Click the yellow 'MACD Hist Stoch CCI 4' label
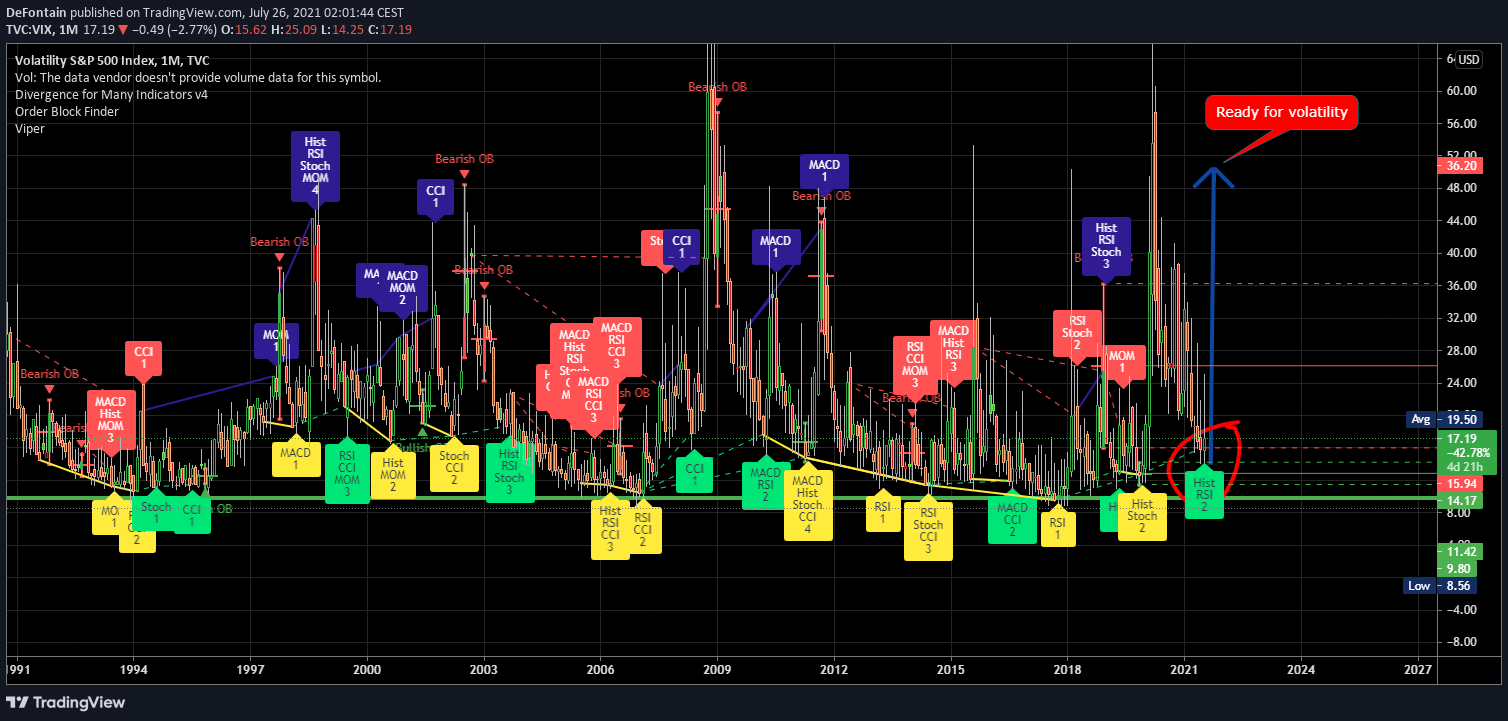 [807, 505]
